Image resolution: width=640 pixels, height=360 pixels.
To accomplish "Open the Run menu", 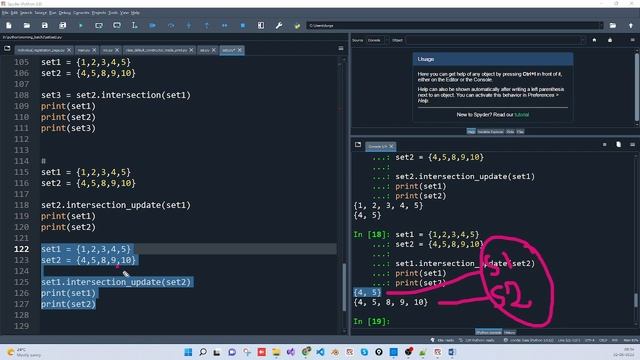I will (x=53, y=13).
